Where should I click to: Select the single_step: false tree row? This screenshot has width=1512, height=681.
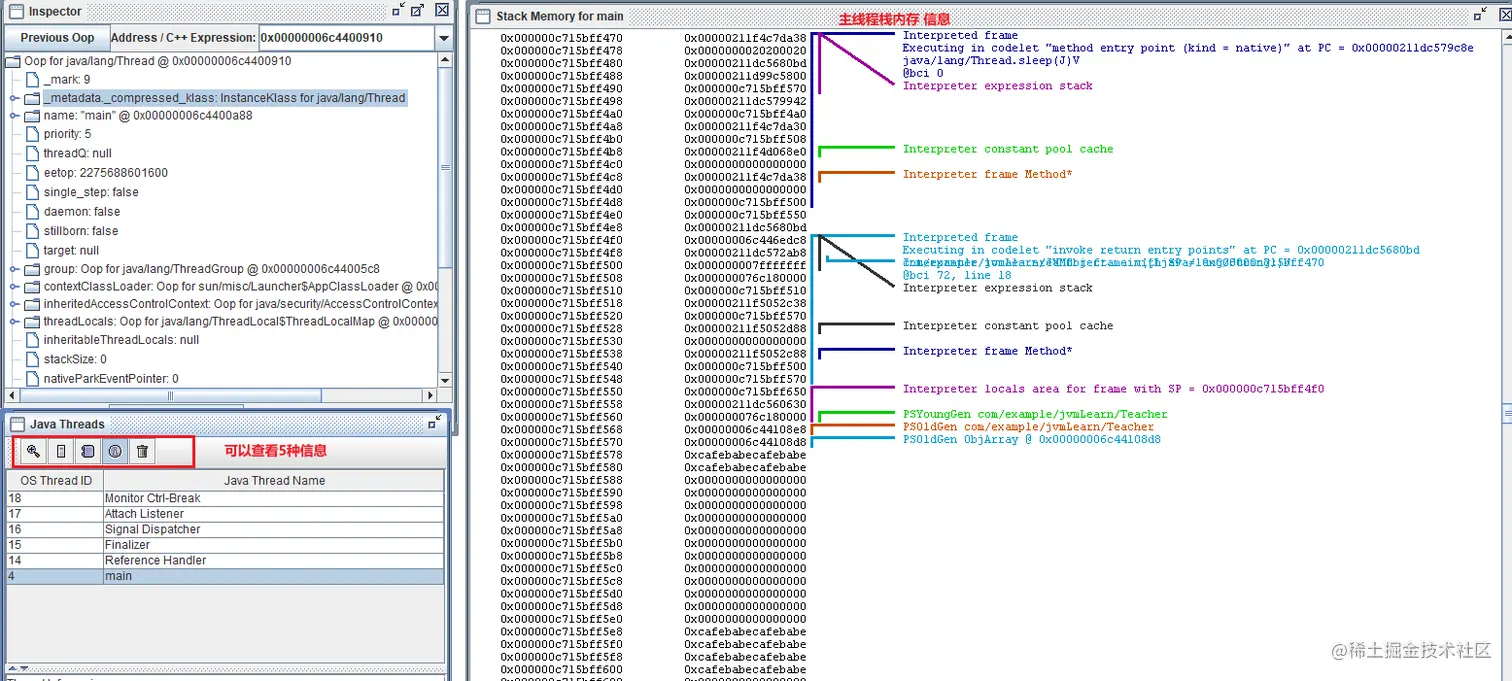[91, 192]
